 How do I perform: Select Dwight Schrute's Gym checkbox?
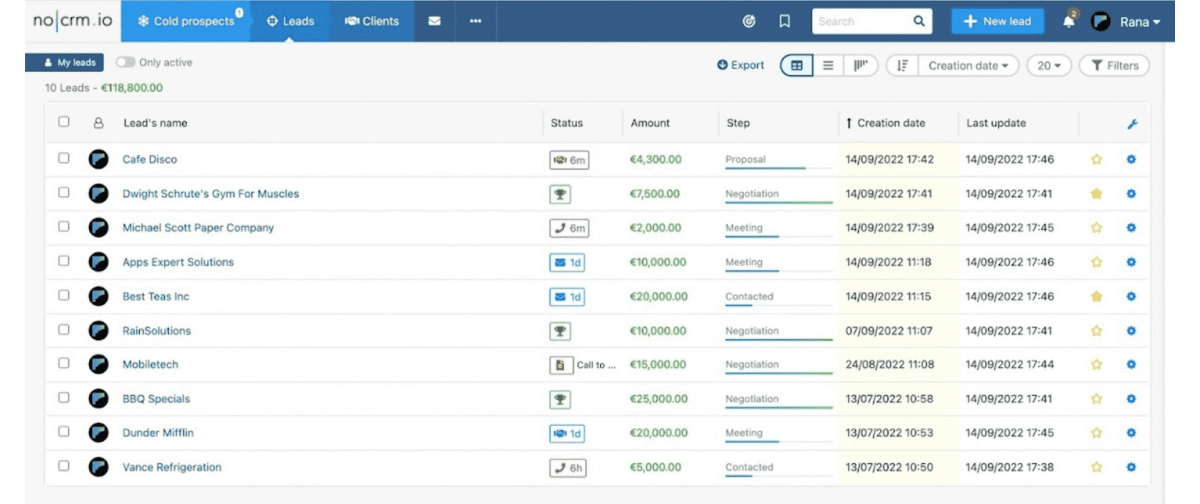click(64, 192)
